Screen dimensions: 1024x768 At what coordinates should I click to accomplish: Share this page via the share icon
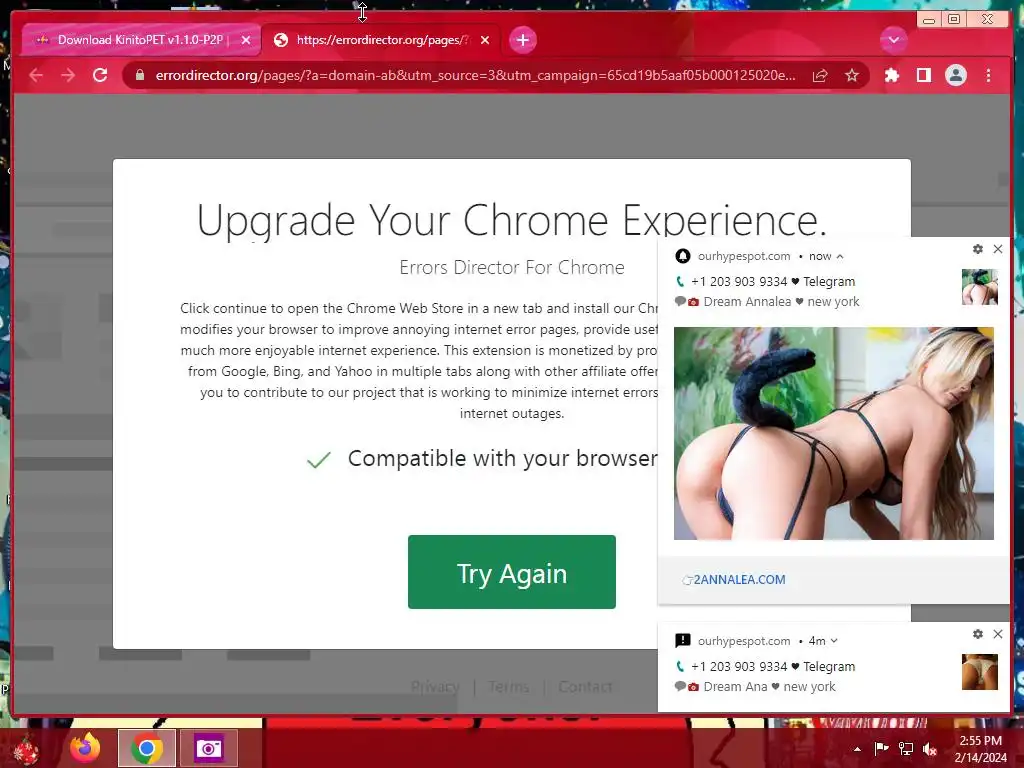click(x=820, y=76)
